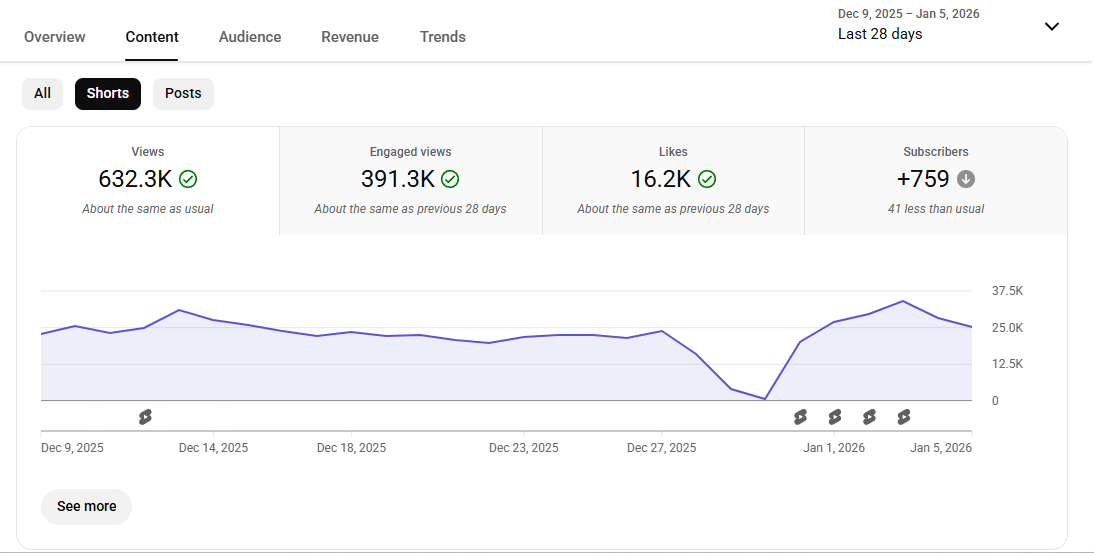Screen dimensions: 1094x553
Task: Click the lowest dip point on the views chart
Action: (x=765, y=399)
